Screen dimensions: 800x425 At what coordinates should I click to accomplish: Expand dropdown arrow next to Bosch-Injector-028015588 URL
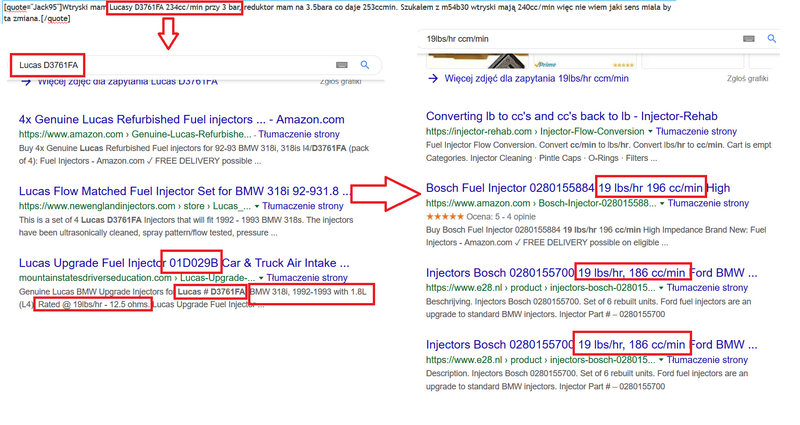[x=662, y=204]
